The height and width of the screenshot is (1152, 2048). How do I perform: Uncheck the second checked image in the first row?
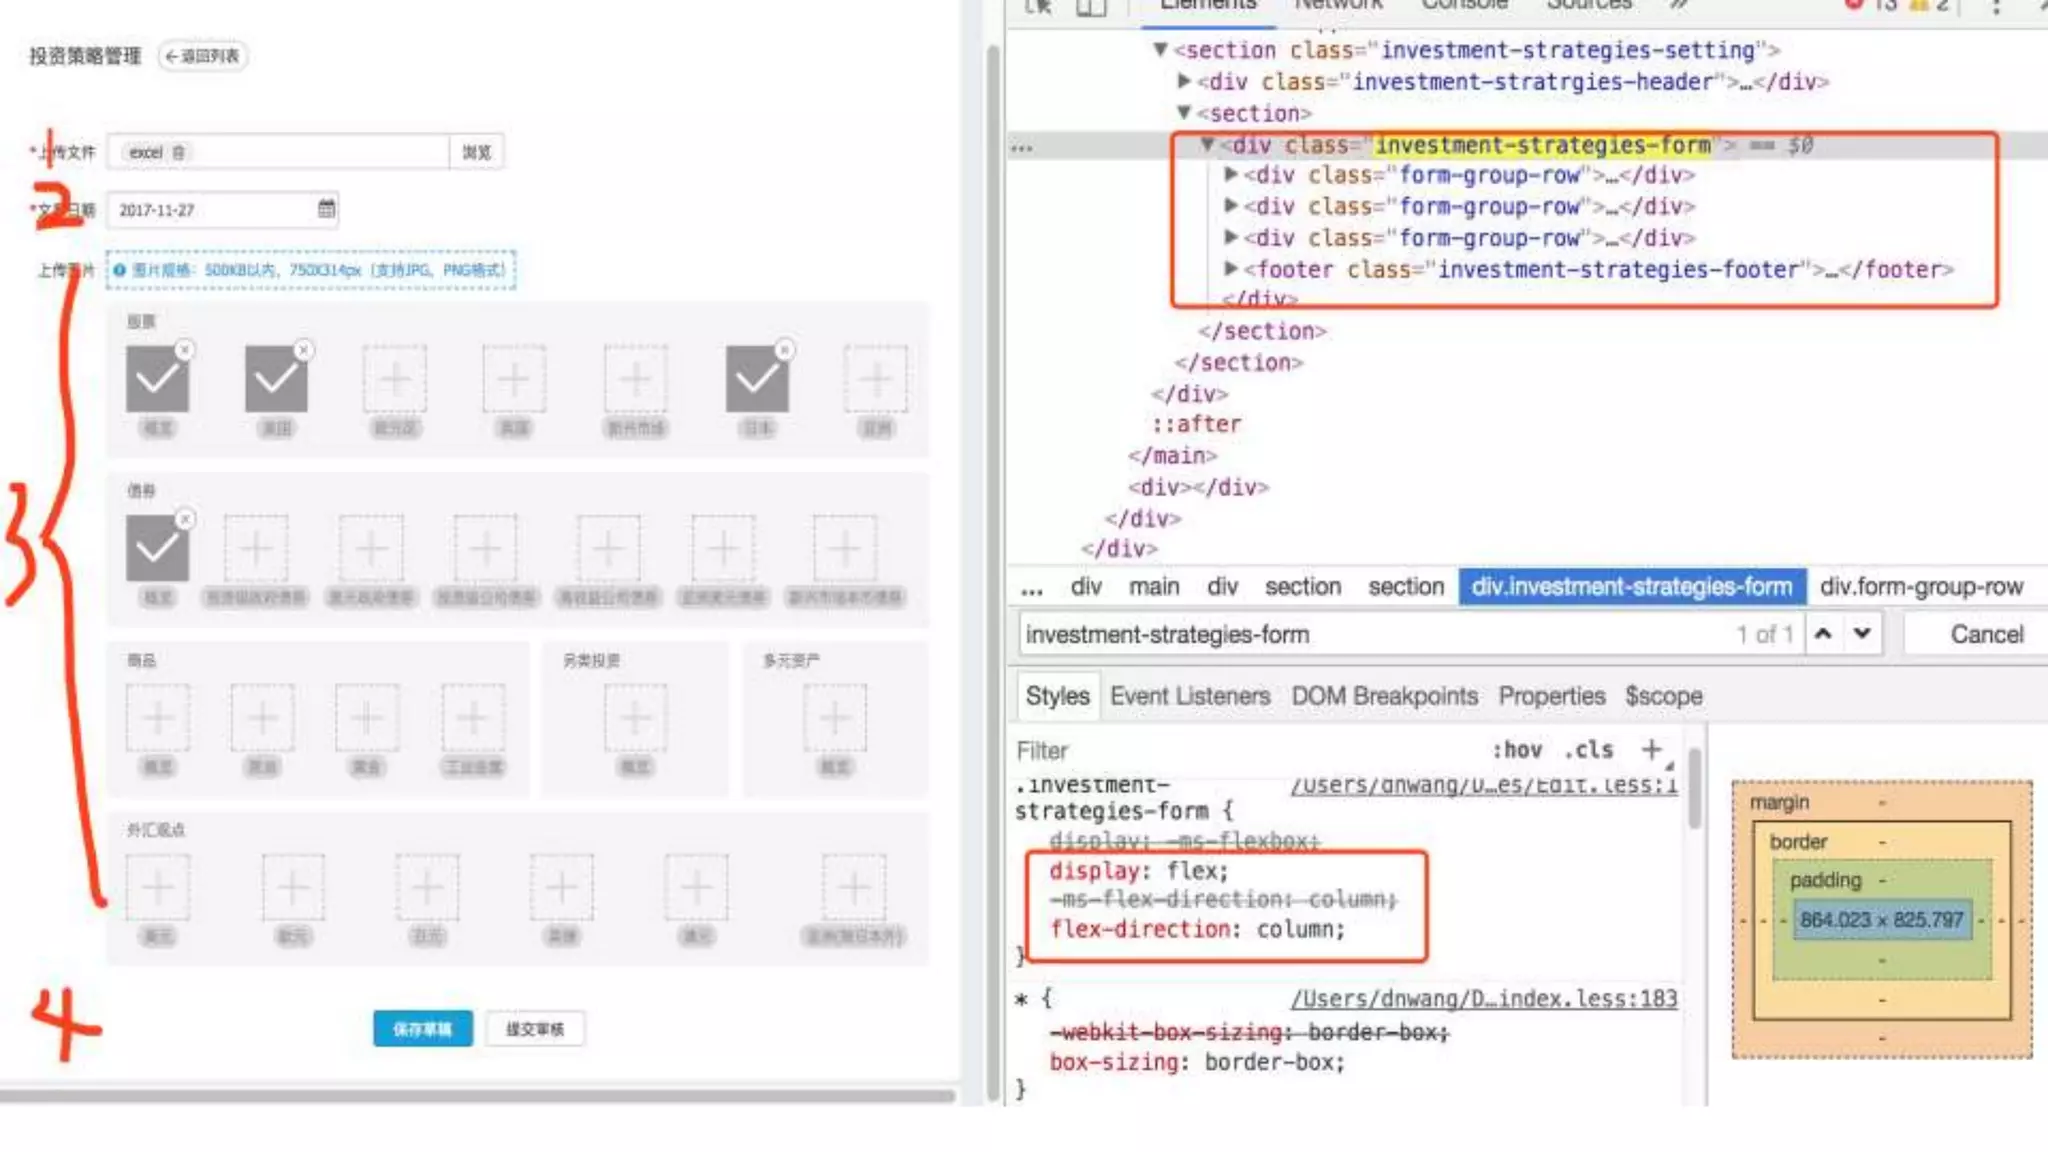click(x=276, y=379)
